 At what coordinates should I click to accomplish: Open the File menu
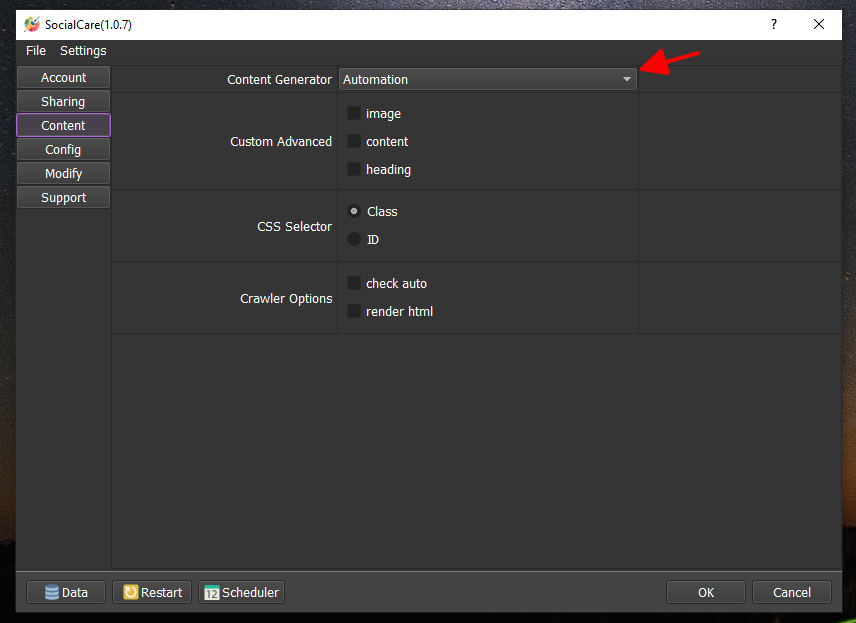click(36, 51)
